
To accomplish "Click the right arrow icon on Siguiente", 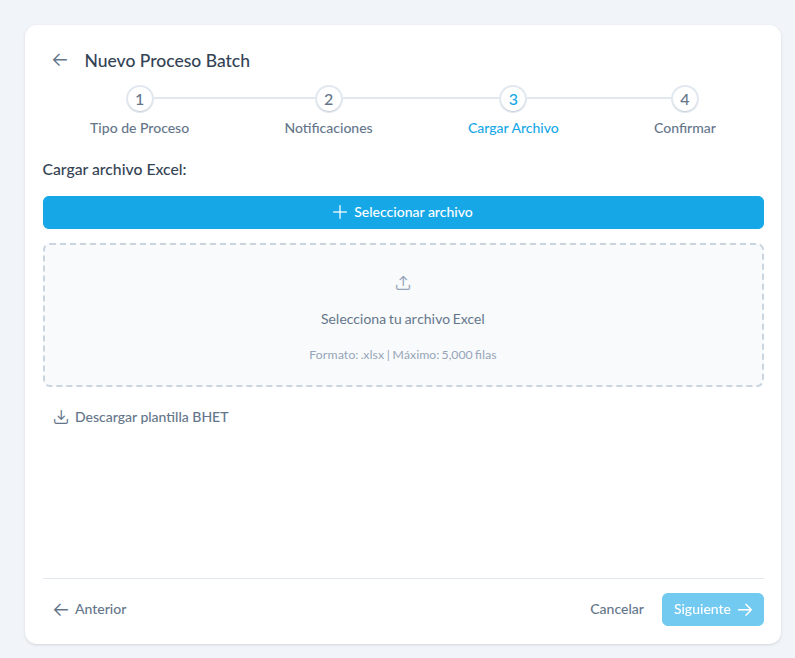I will point(745,609).
